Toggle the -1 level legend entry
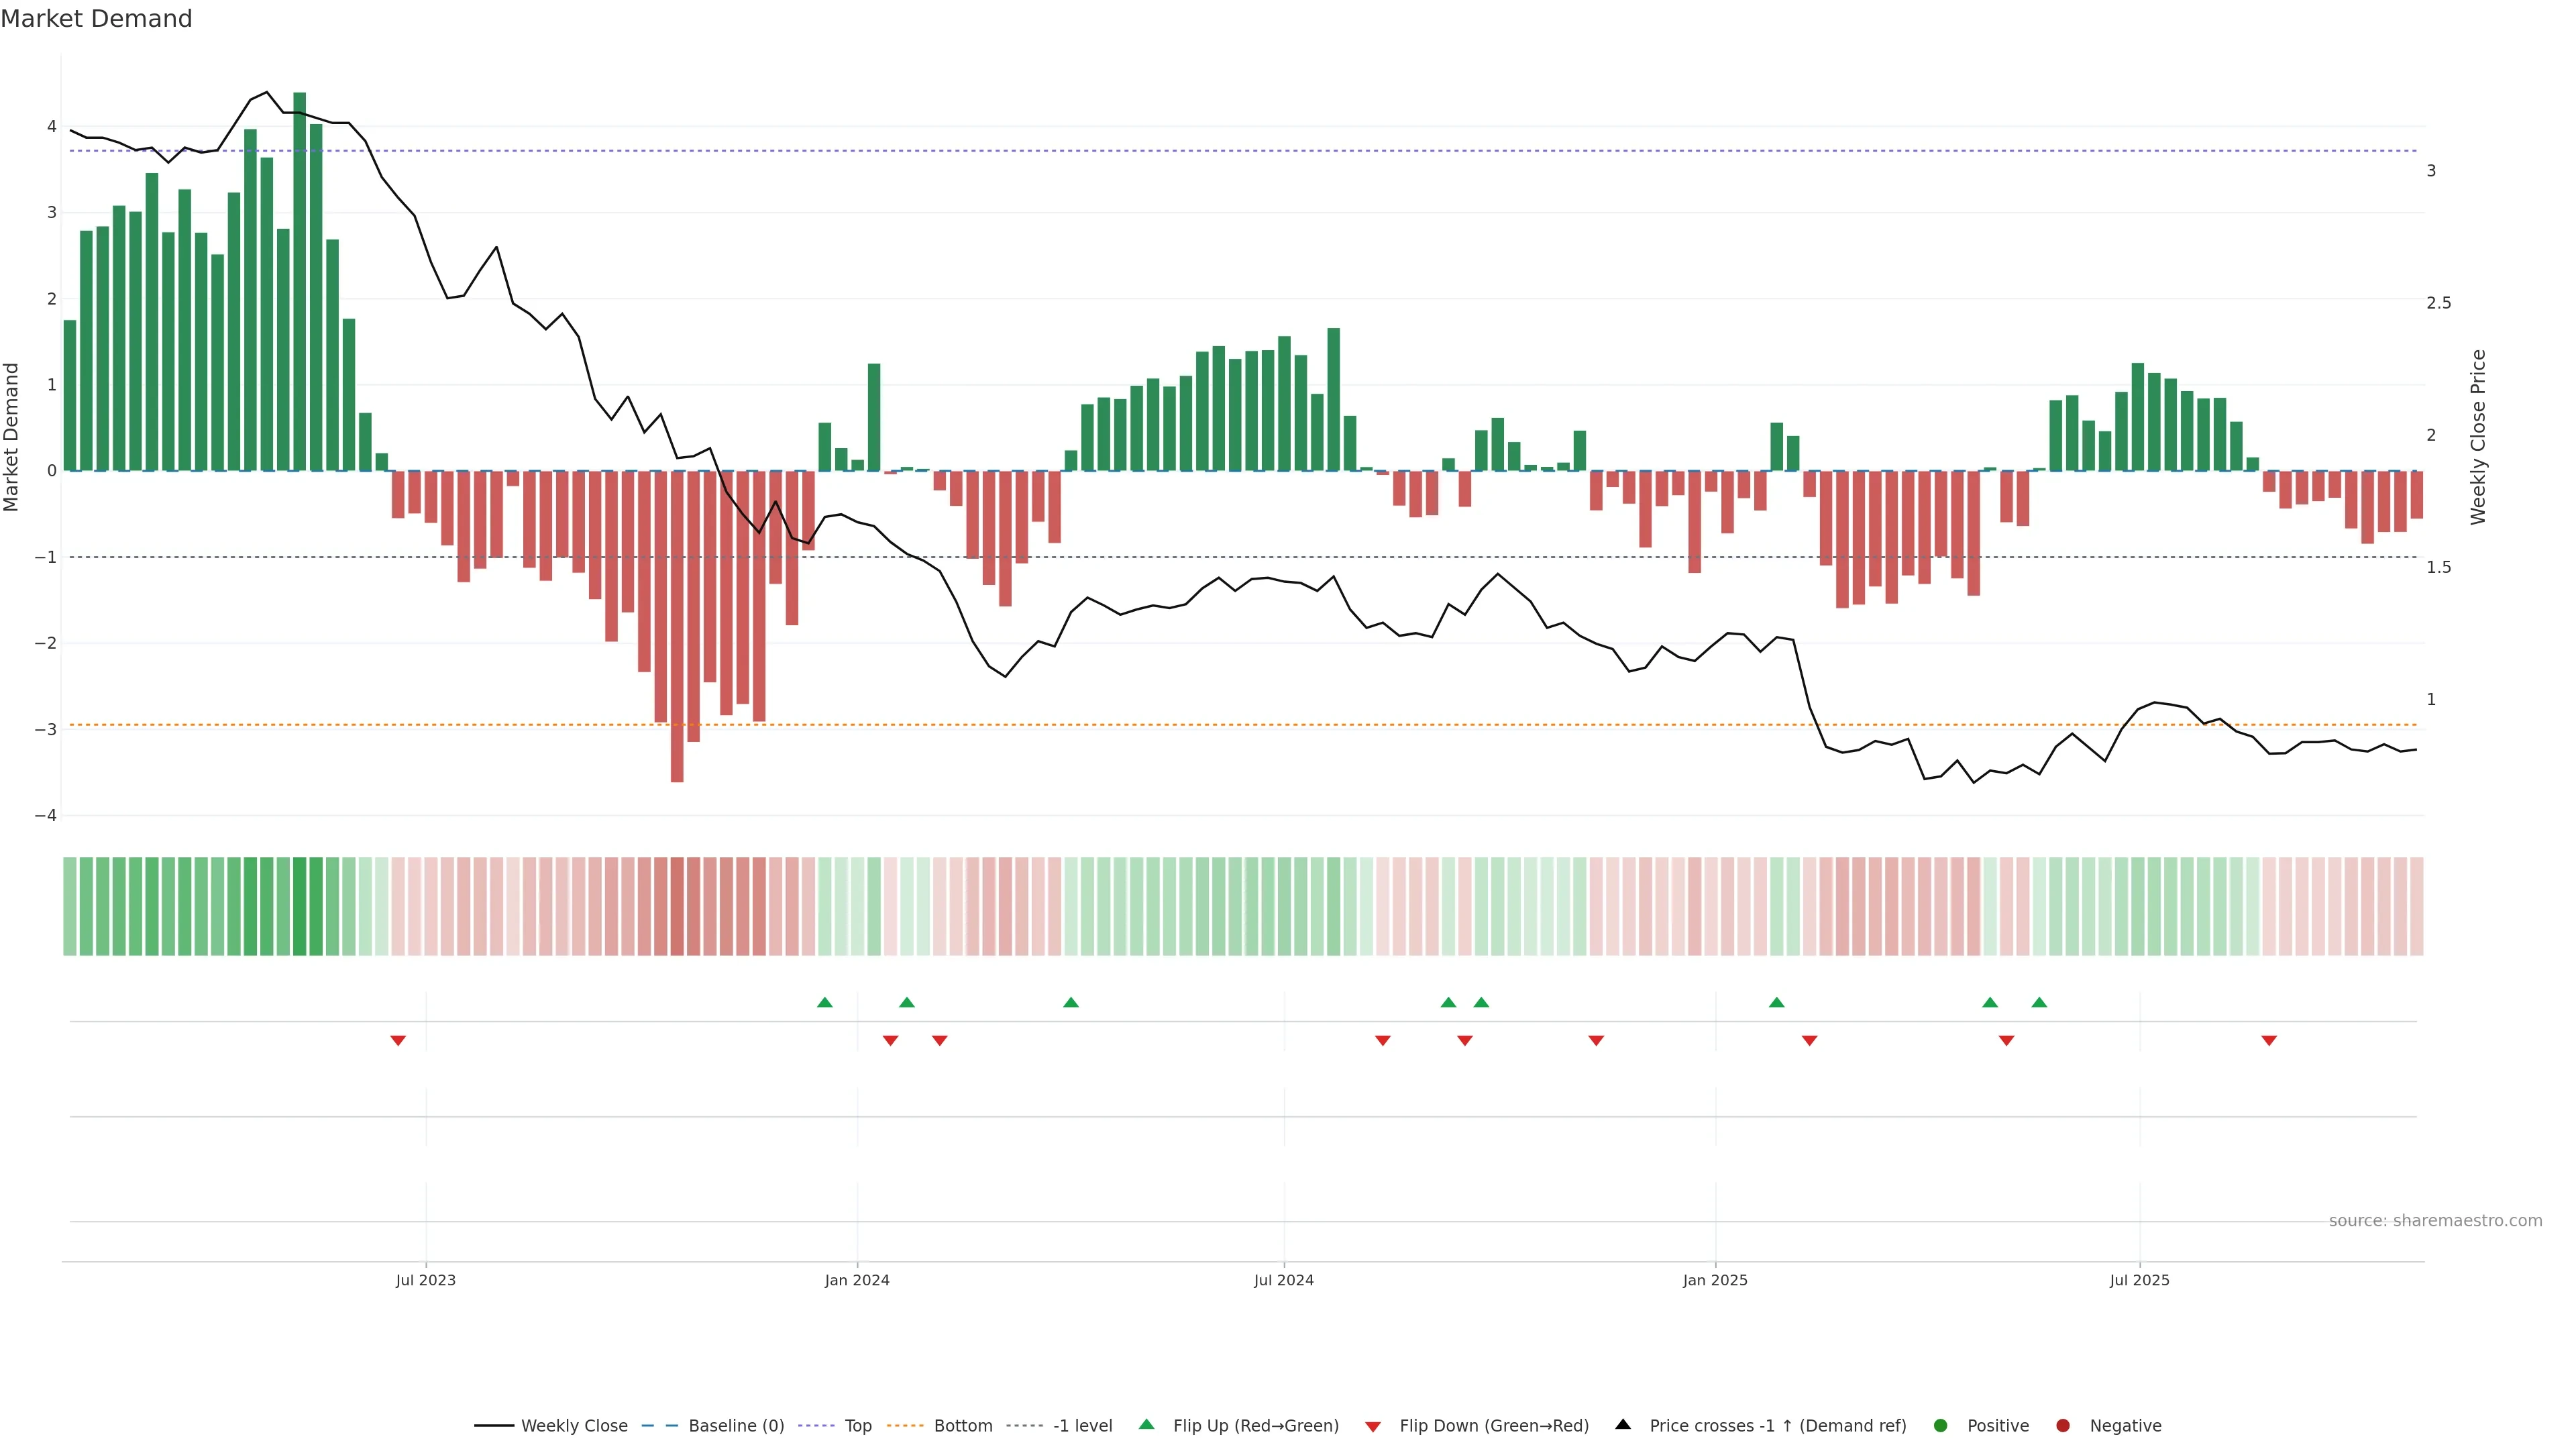2576x1449 pixels. click(1082, 1426)
